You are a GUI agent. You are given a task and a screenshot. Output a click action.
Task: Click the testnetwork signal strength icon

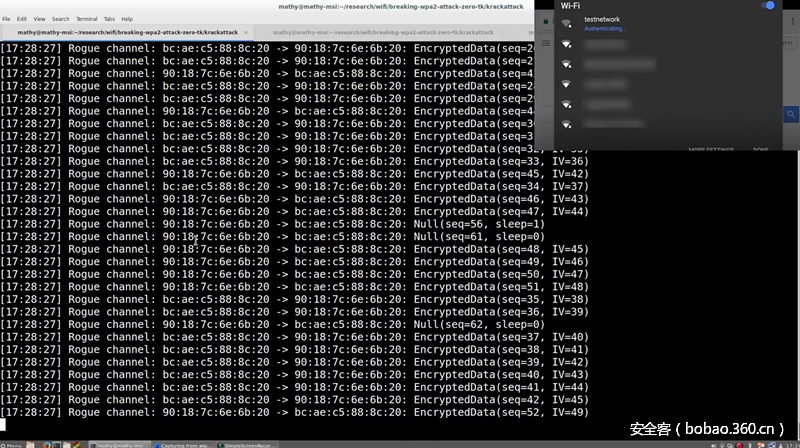coord(567,24)
